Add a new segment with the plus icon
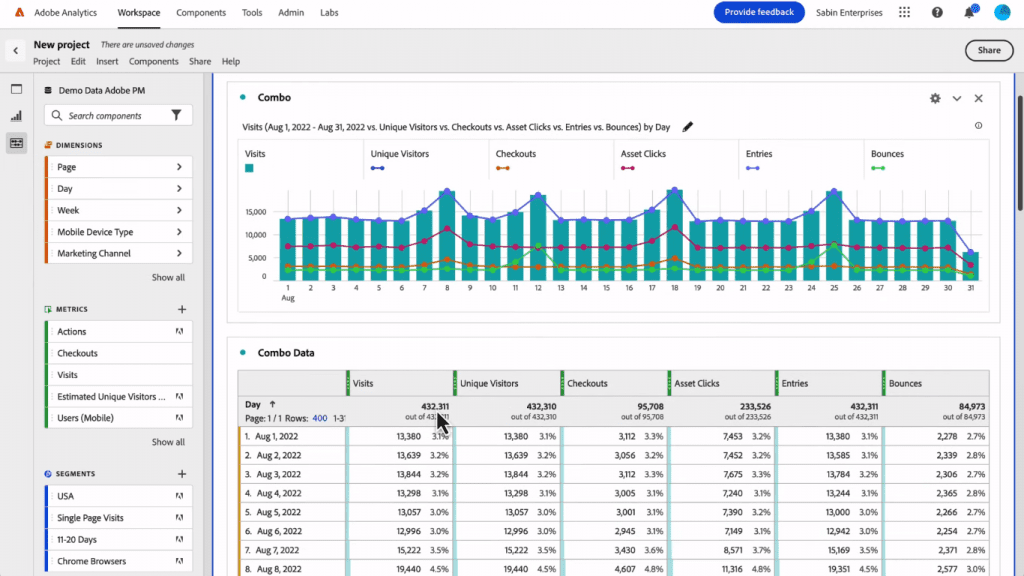Viewport: 1024px width, 576px height. 182,474
